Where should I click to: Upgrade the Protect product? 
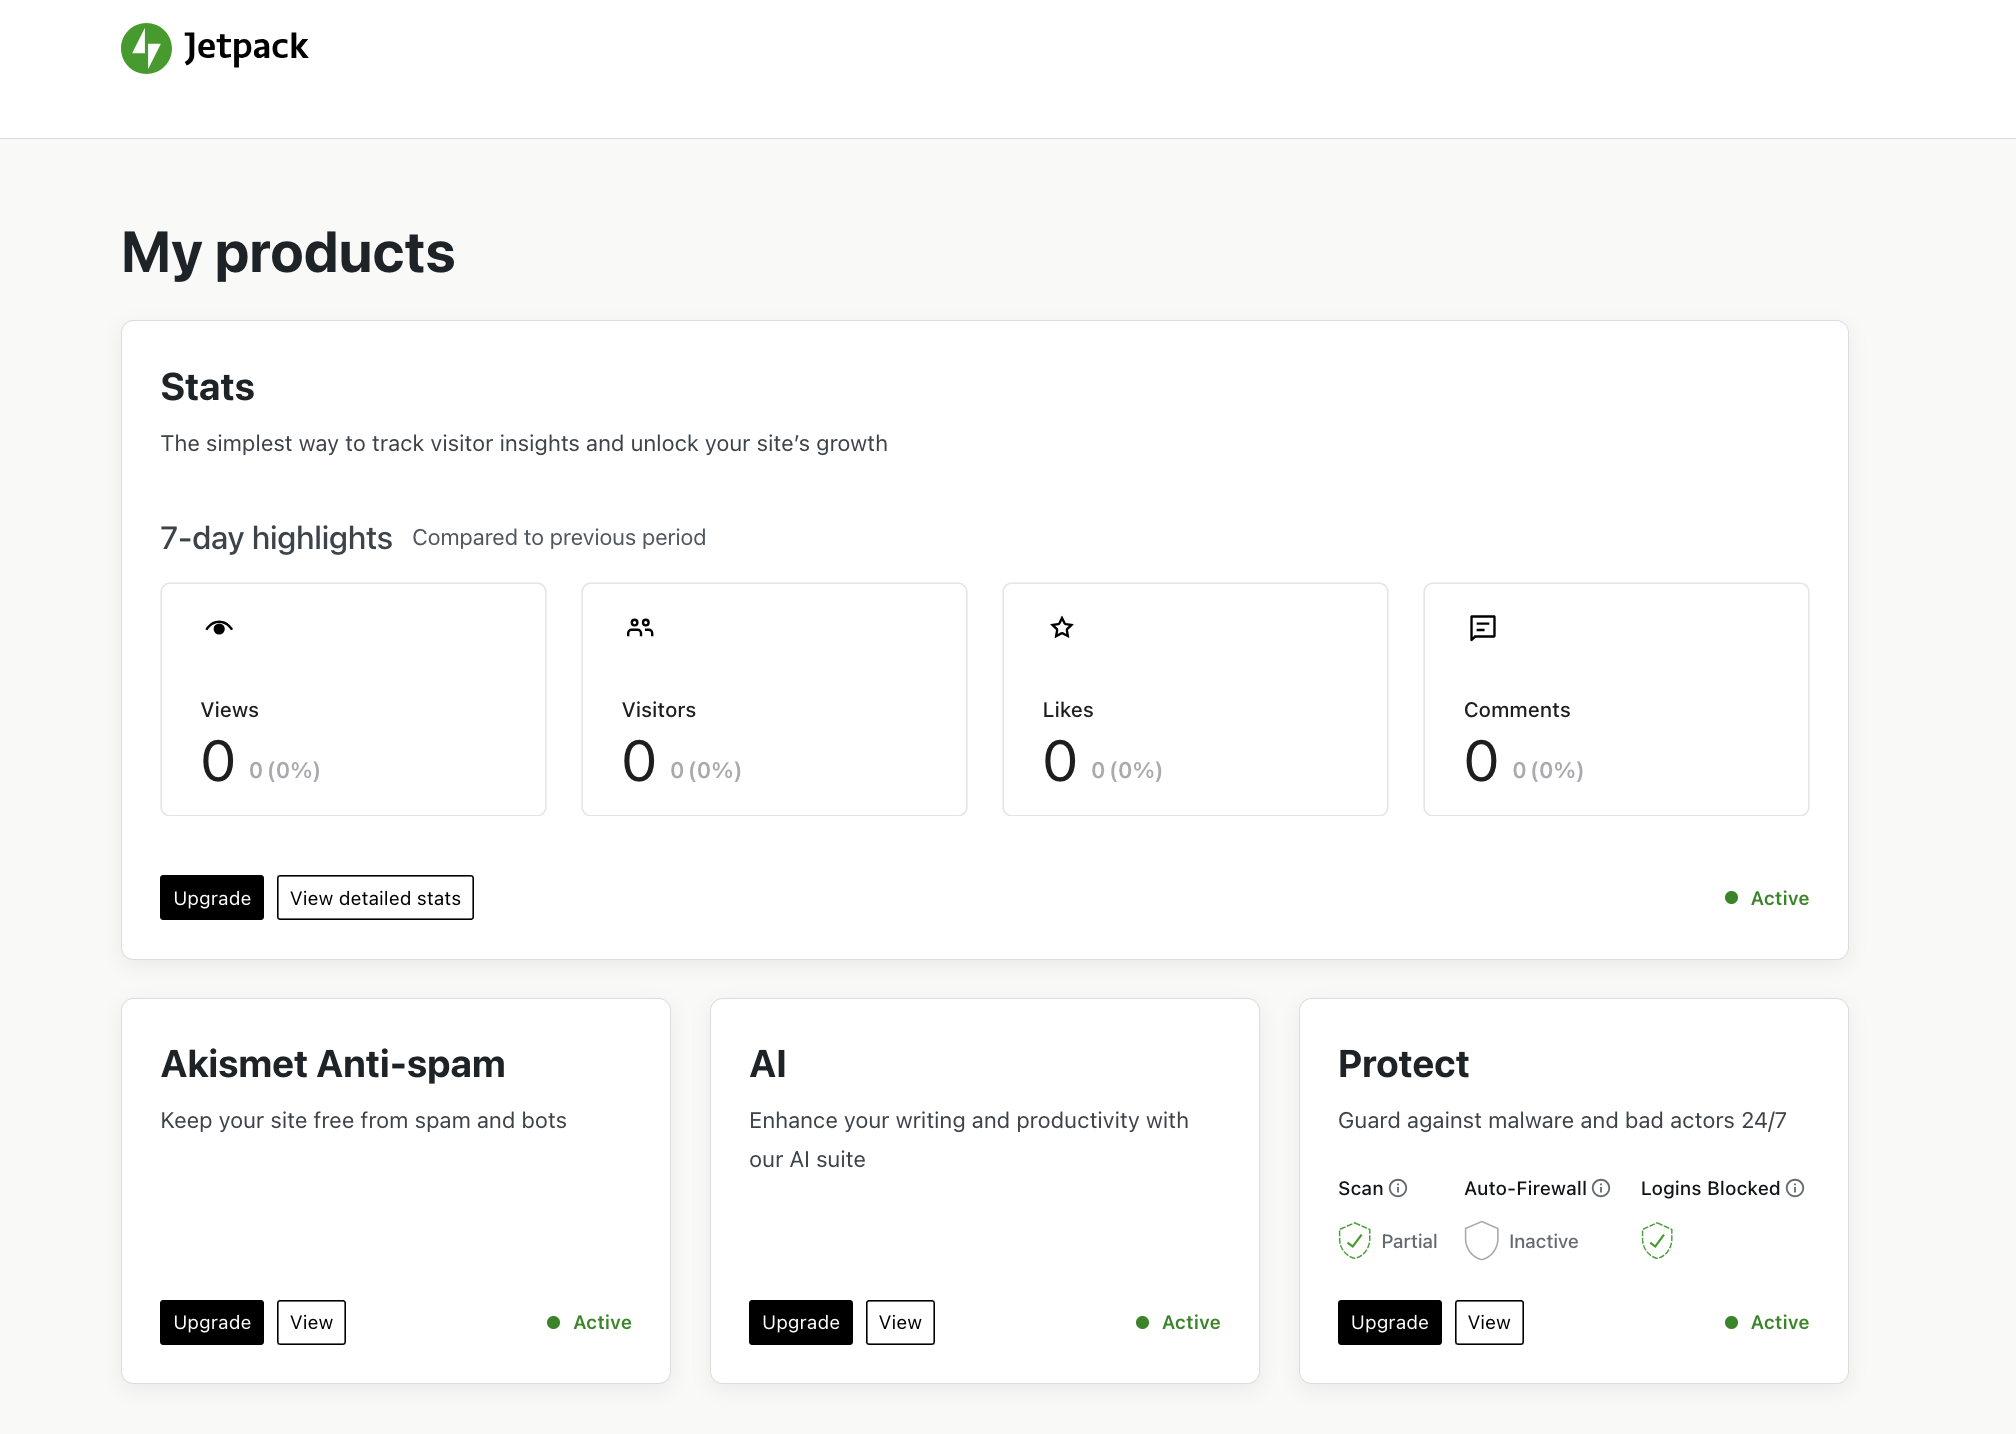coord(1389,1322)
